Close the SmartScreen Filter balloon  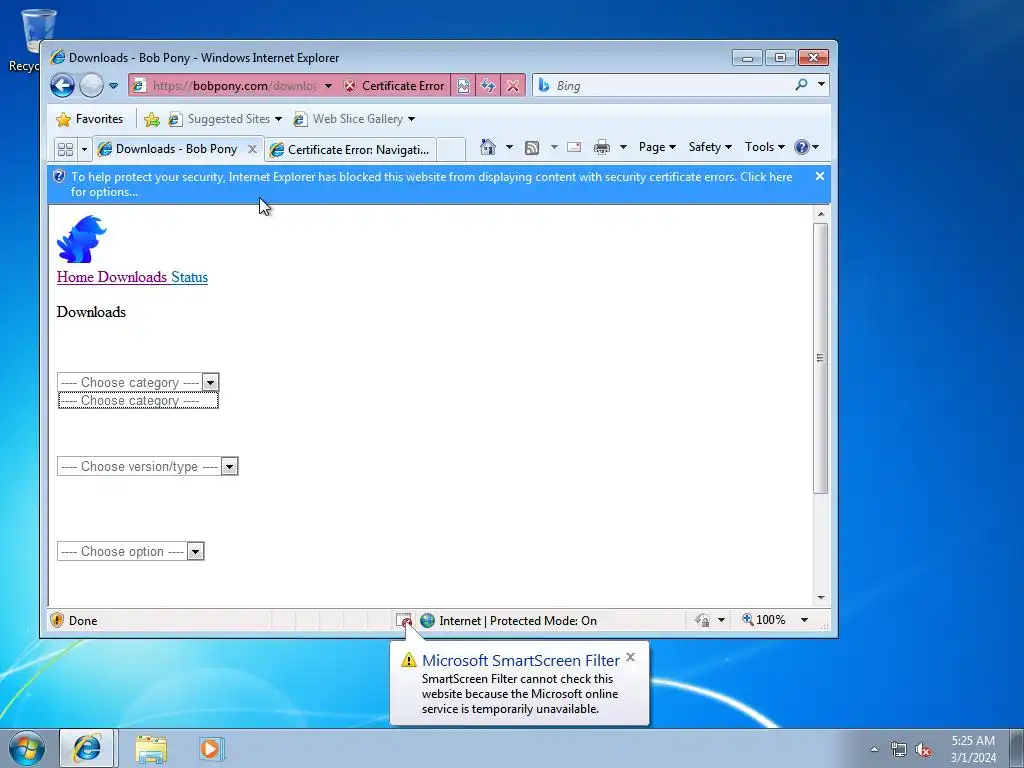(630, 657)
